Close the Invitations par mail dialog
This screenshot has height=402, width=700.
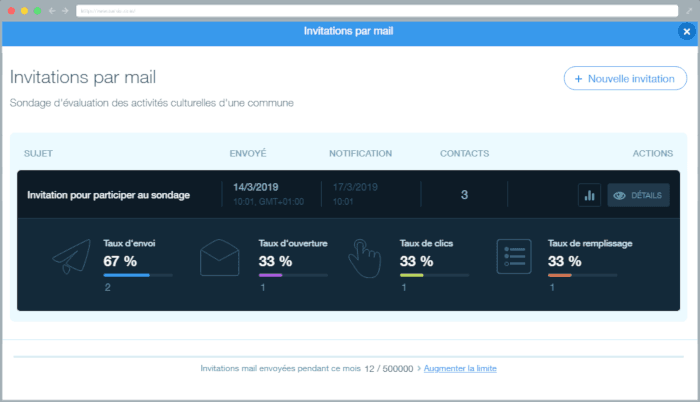[686, 32]
